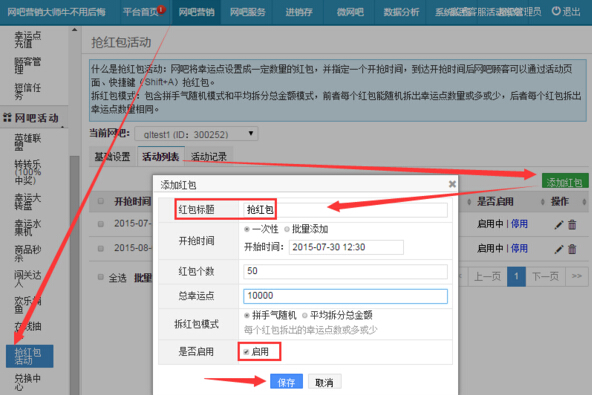This screenshot has height=395, width=592.
Task: Choose 拼手气随机 split mode
Action: pyautogui.click(x=247, y=315)
